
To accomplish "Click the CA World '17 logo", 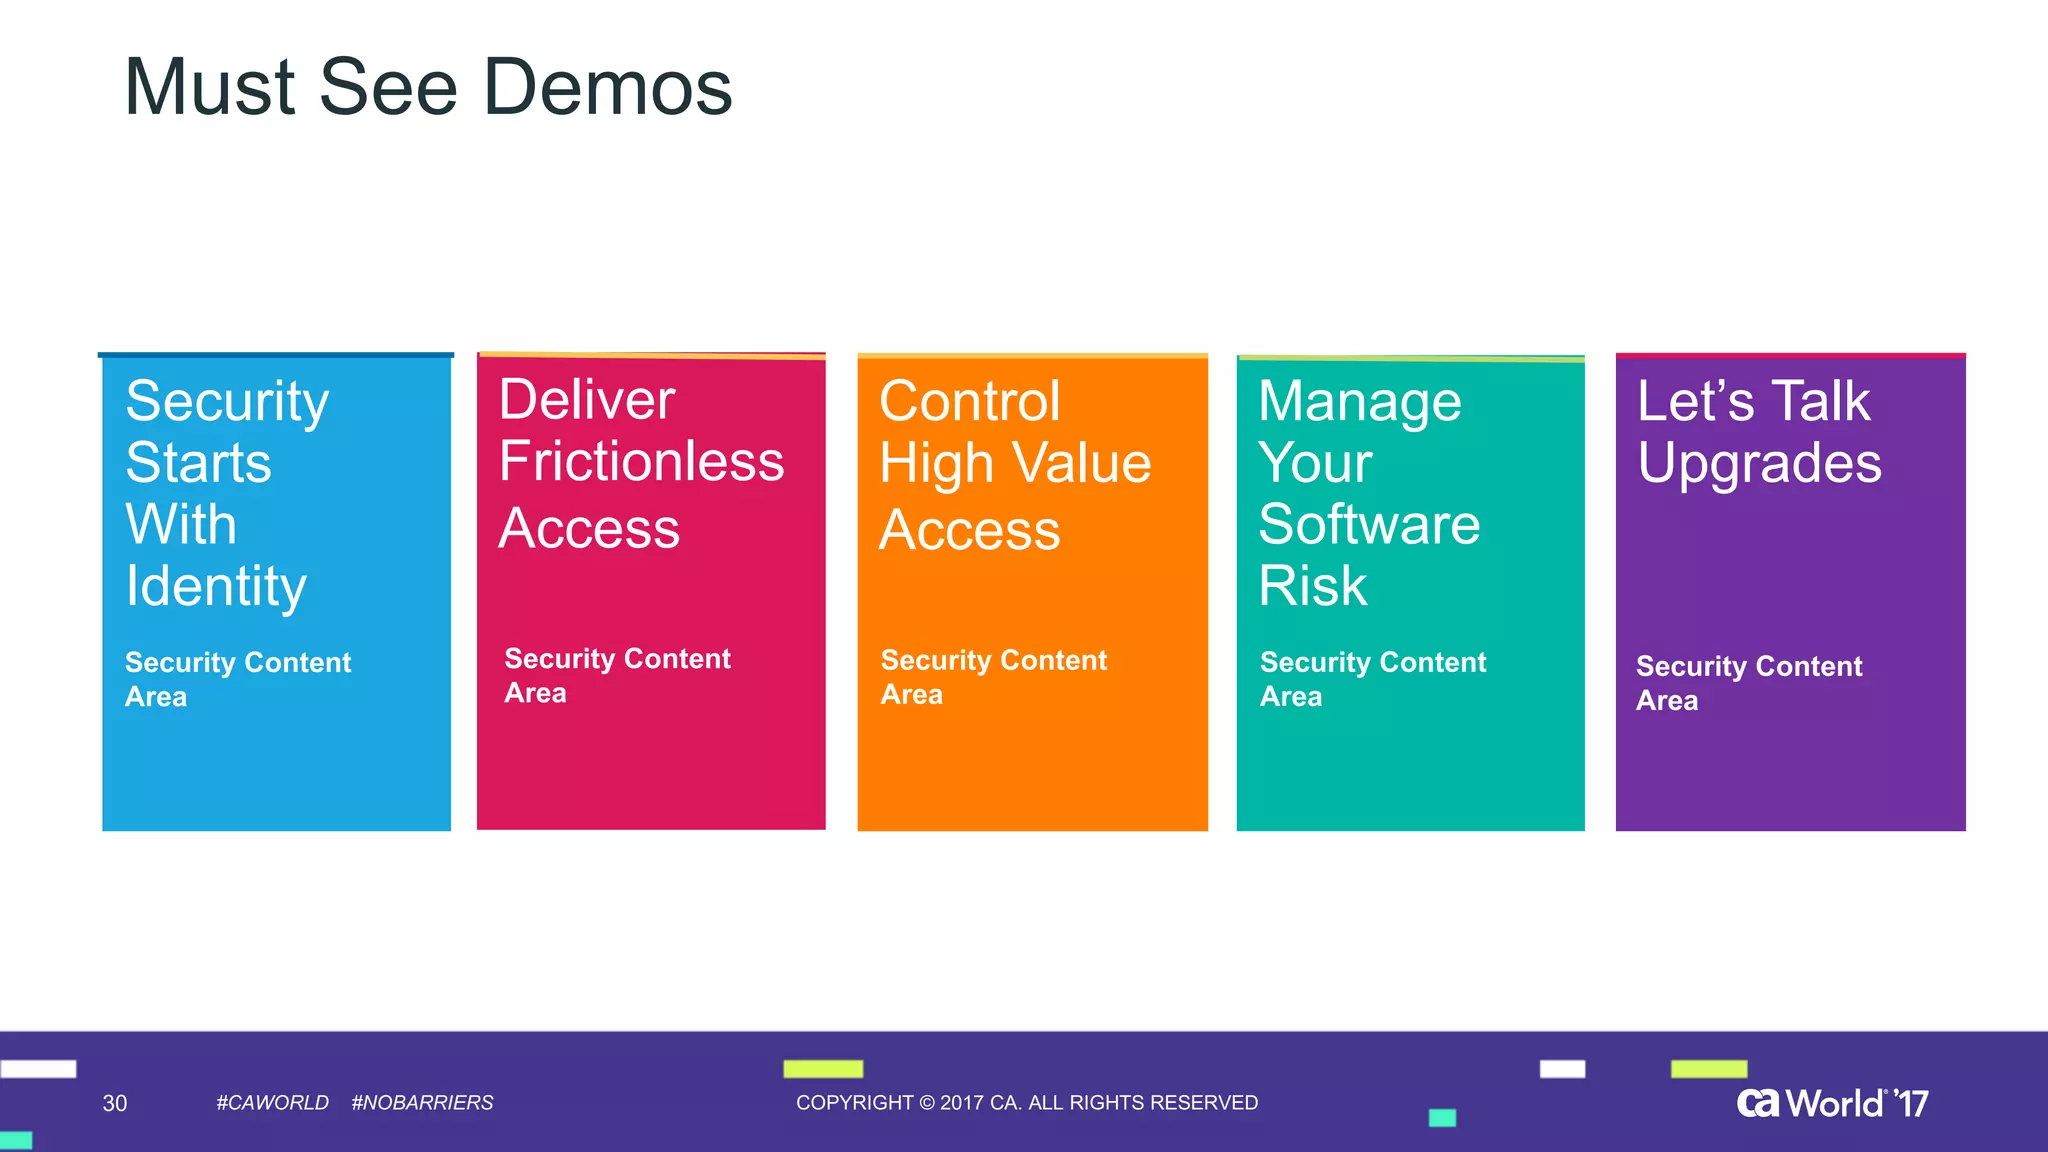I will click(x=1832, y=1103).
